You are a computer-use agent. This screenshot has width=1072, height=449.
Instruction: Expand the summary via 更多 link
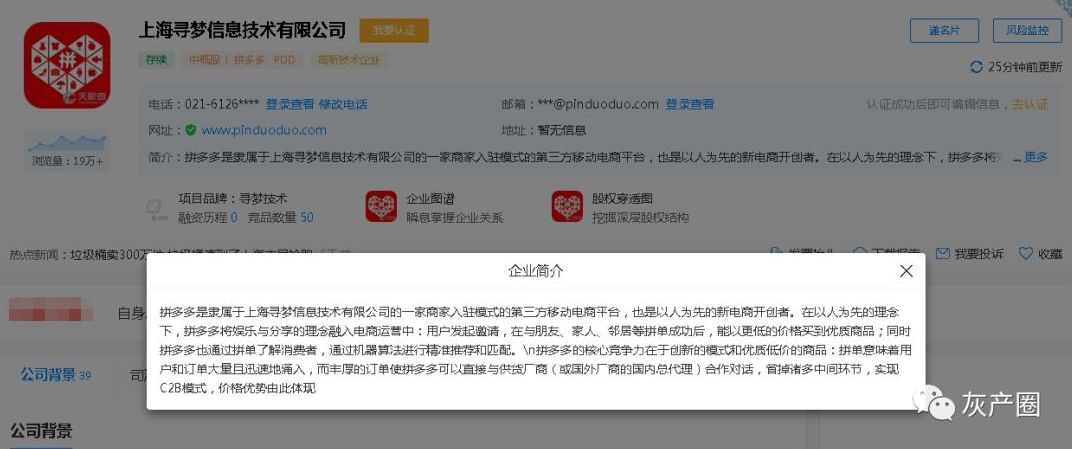1035,157
